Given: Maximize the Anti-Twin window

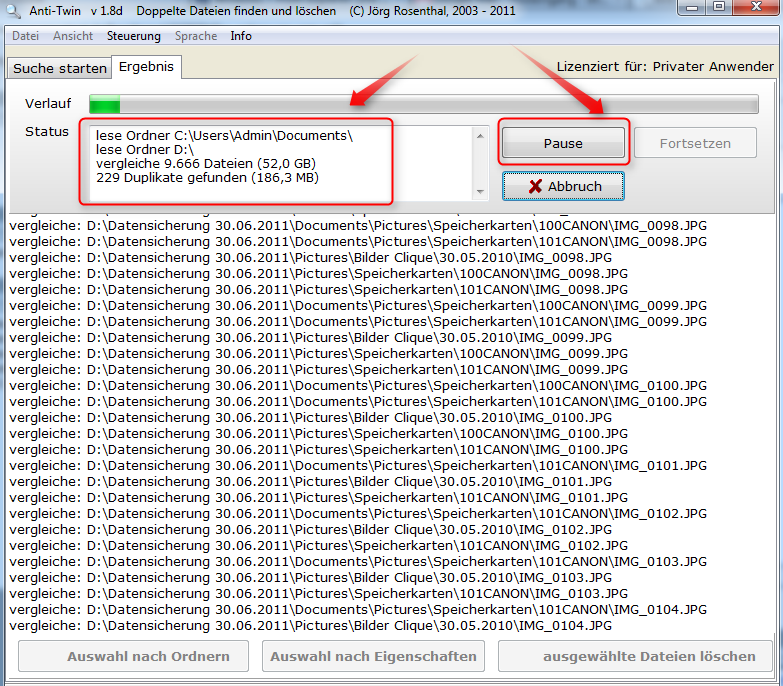Looking at the screenshot, I should (718, 7).
